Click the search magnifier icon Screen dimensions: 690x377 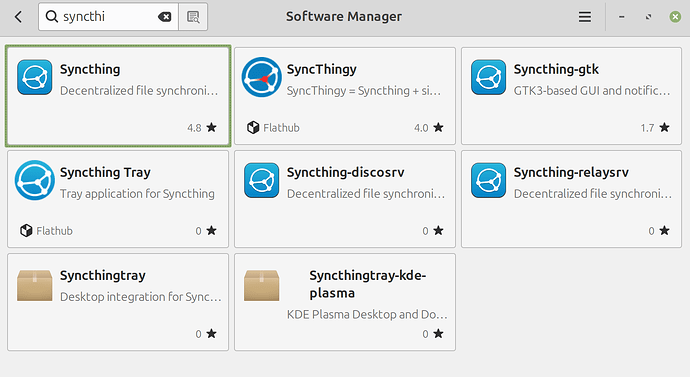51,17
